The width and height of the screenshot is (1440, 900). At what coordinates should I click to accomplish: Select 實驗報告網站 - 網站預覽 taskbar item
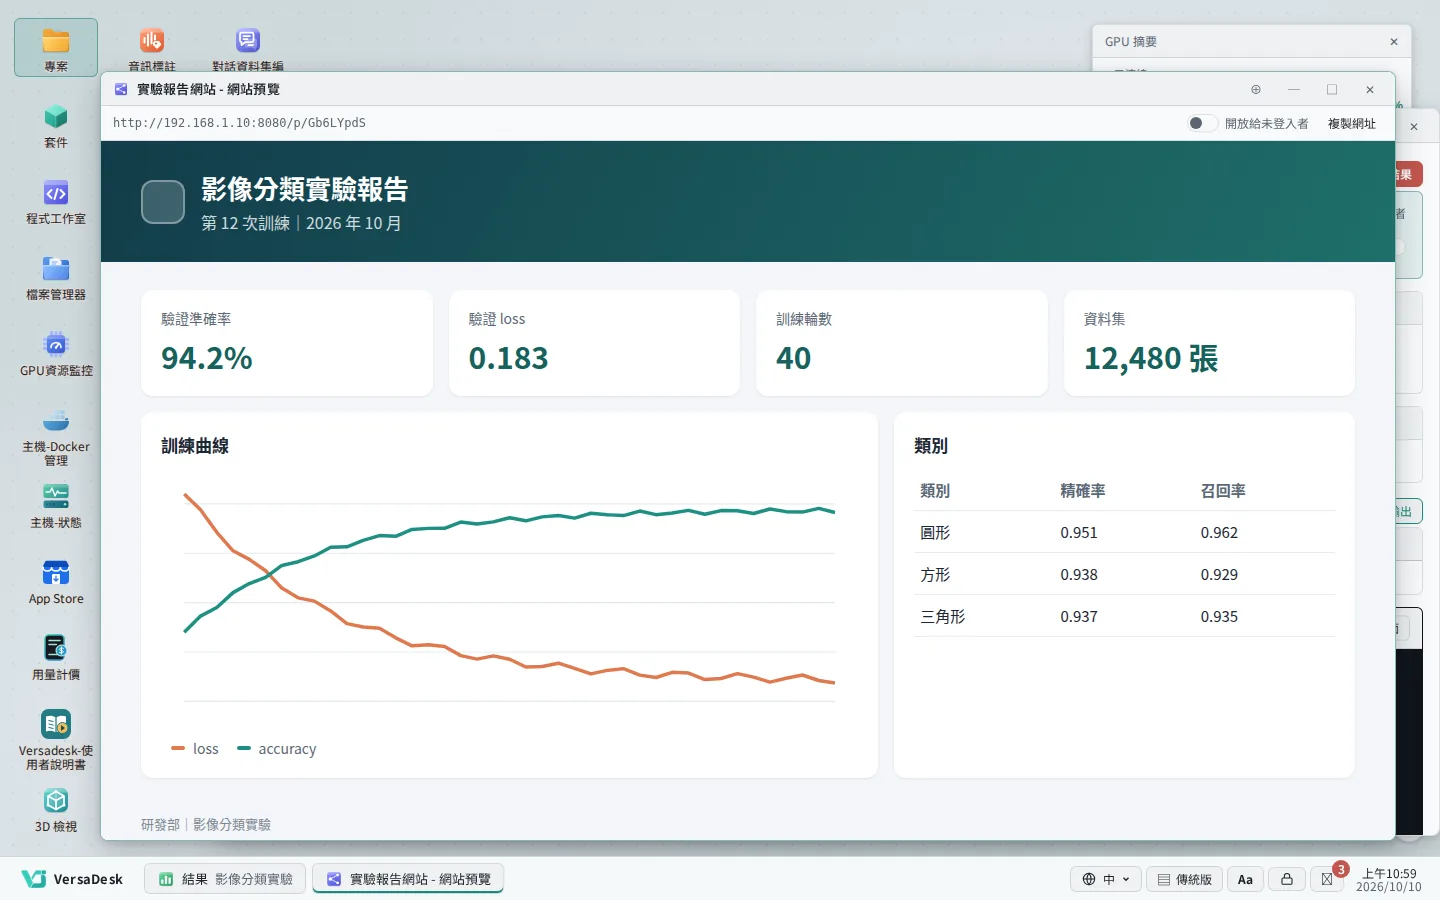[x=408, y=879]
